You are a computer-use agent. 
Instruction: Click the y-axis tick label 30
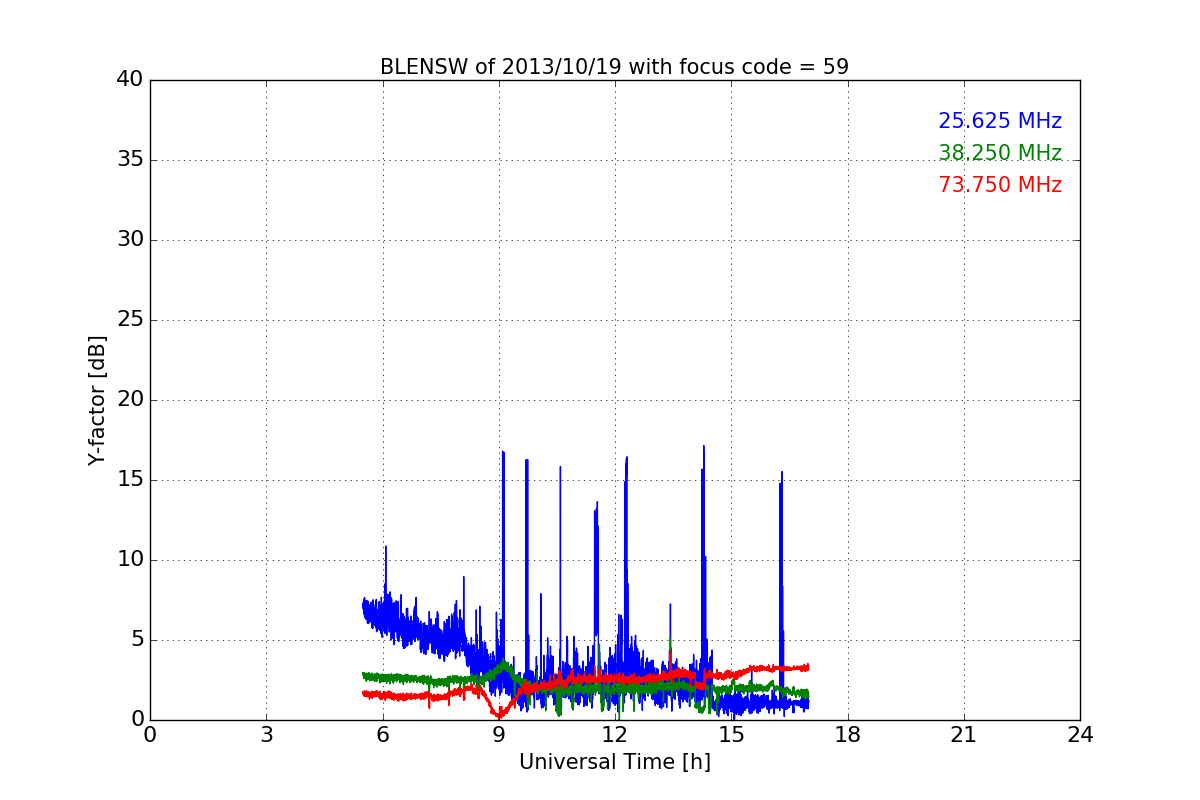[130, 239]
